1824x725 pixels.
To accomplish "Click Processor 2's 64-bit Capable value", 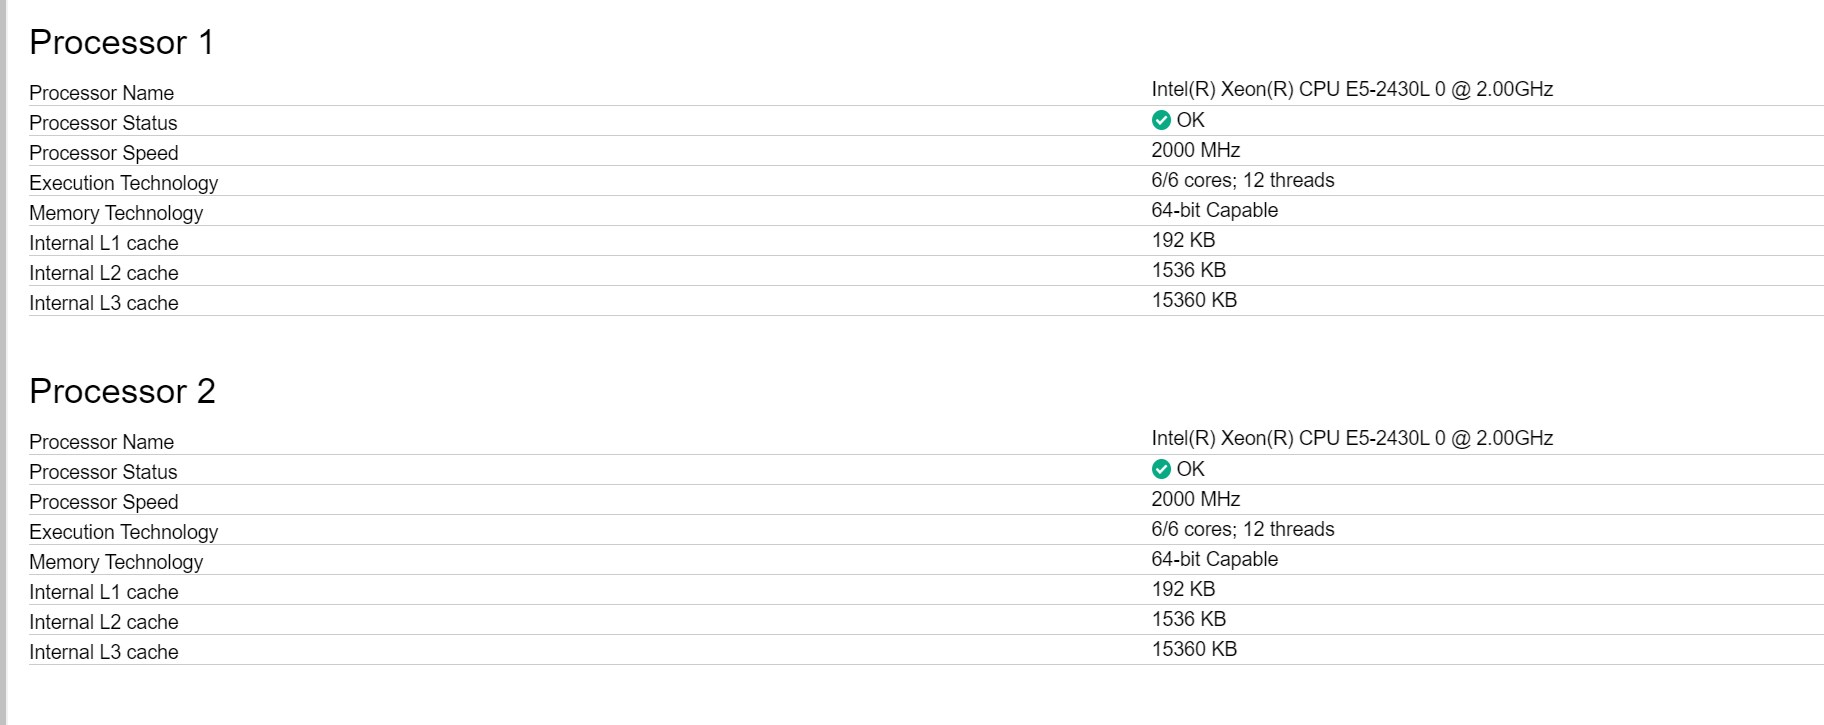I will click(1215, 559).
